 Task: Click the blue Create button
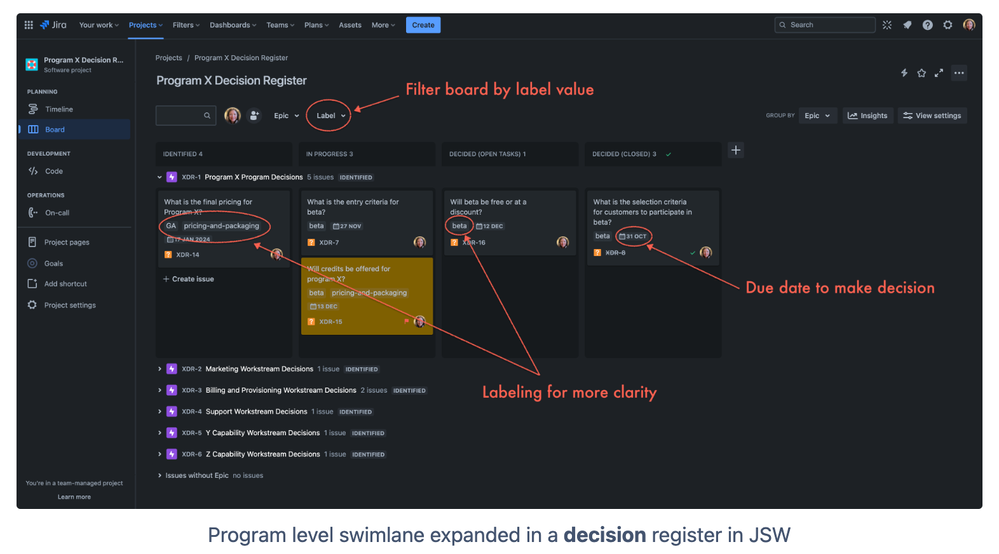(423, 25)
